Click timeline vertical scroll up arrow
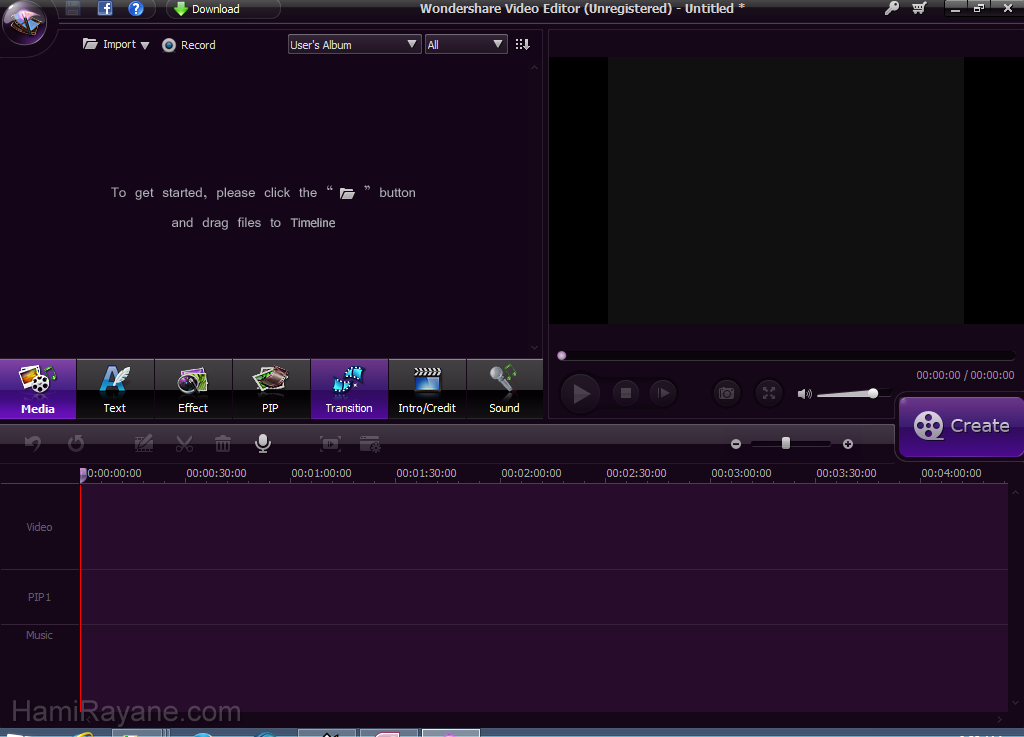Image resolution: width=1024 pixels, height=737 pixels. 1016,492
